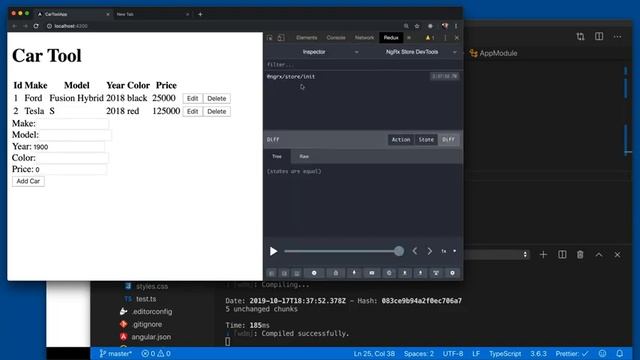Open Changes compare icon in VS Code
Screen dimensions: 640x360
[580, 36]
